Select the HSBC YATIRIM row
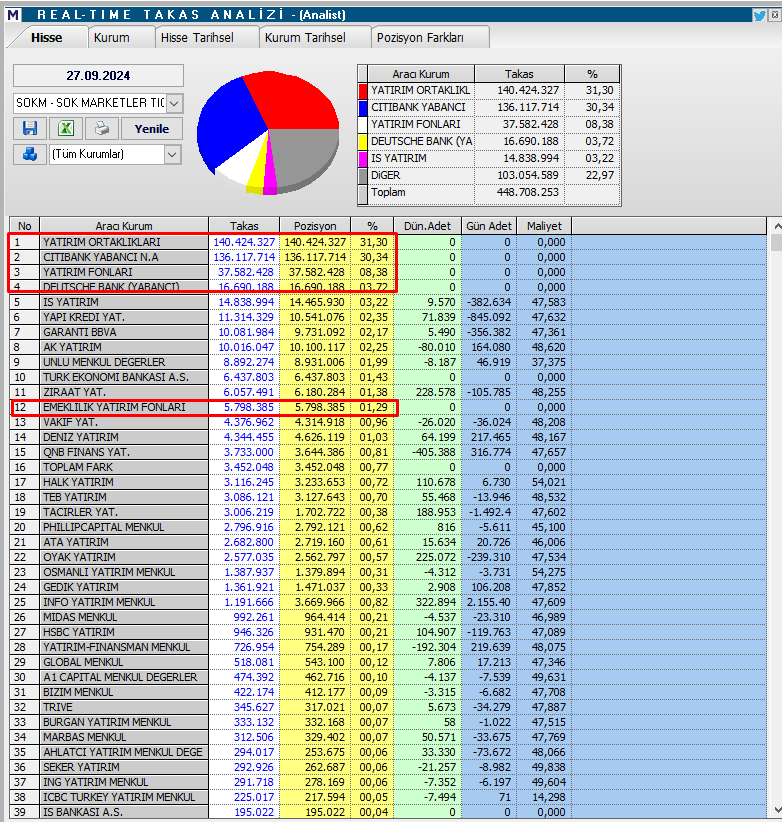This screenshot has width=782, height=822. (x=388, y=632)
